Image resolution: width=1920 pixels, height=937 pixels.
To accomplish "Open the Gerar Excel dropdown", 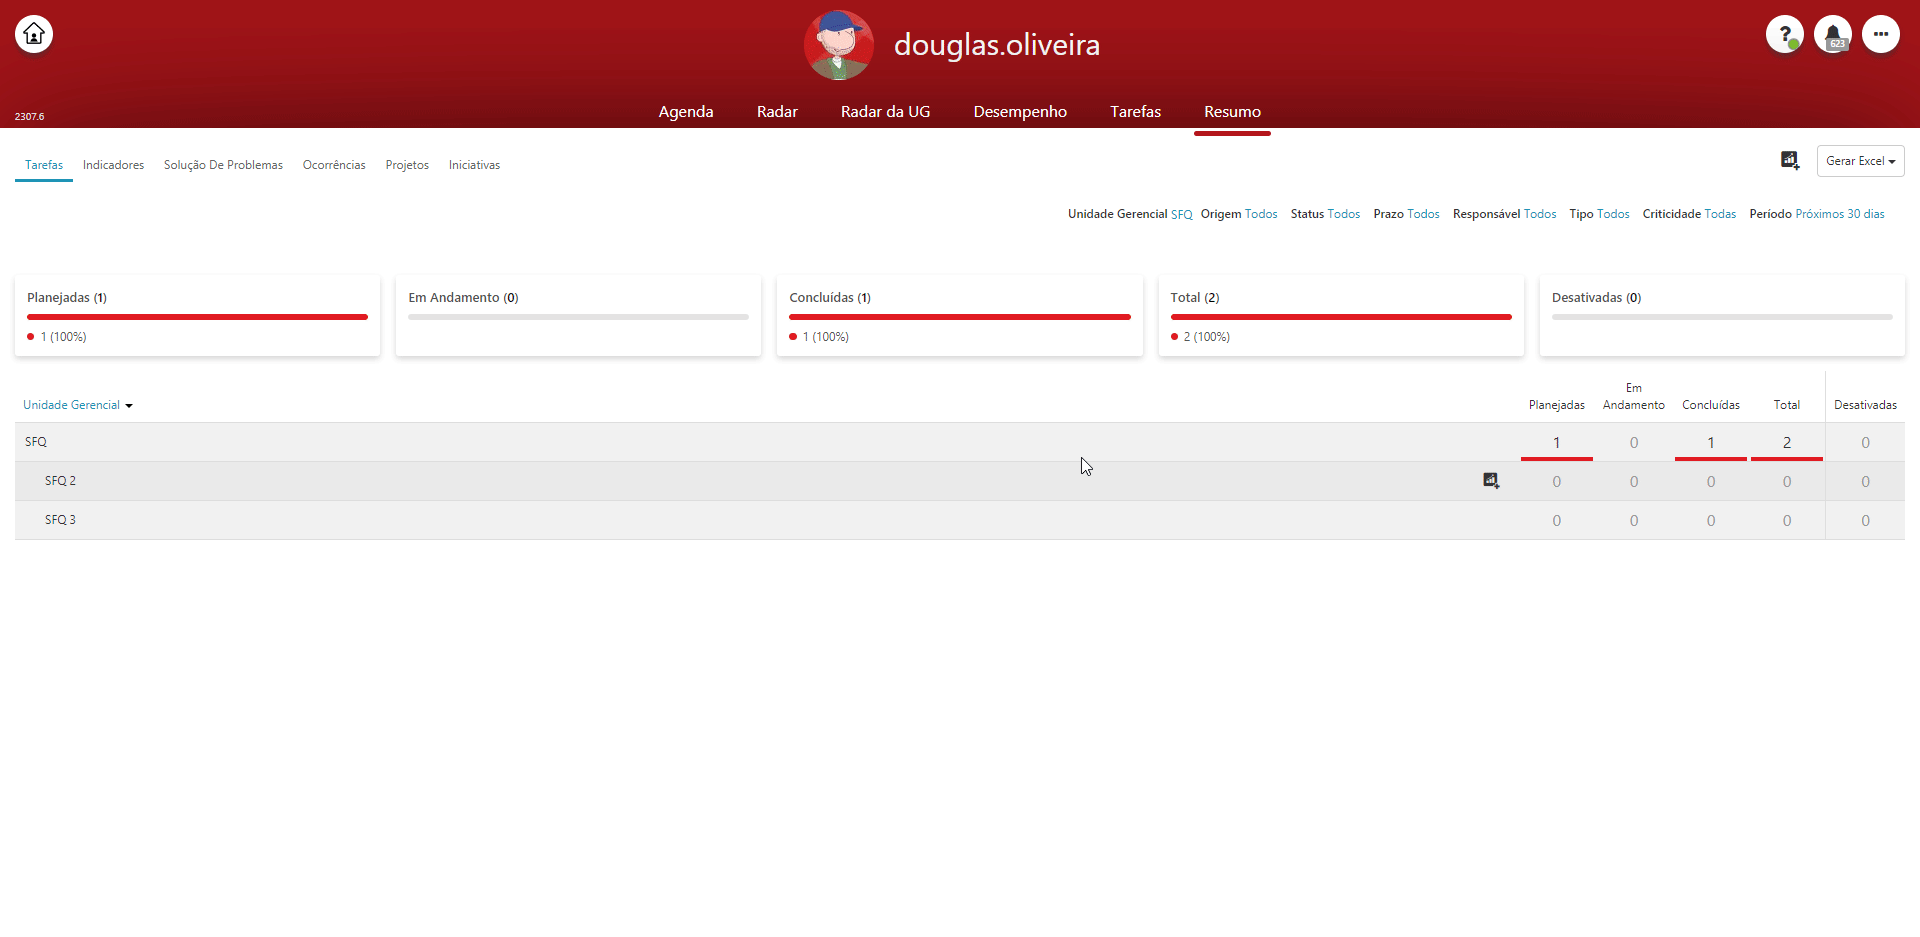I will pos(1860,161).
